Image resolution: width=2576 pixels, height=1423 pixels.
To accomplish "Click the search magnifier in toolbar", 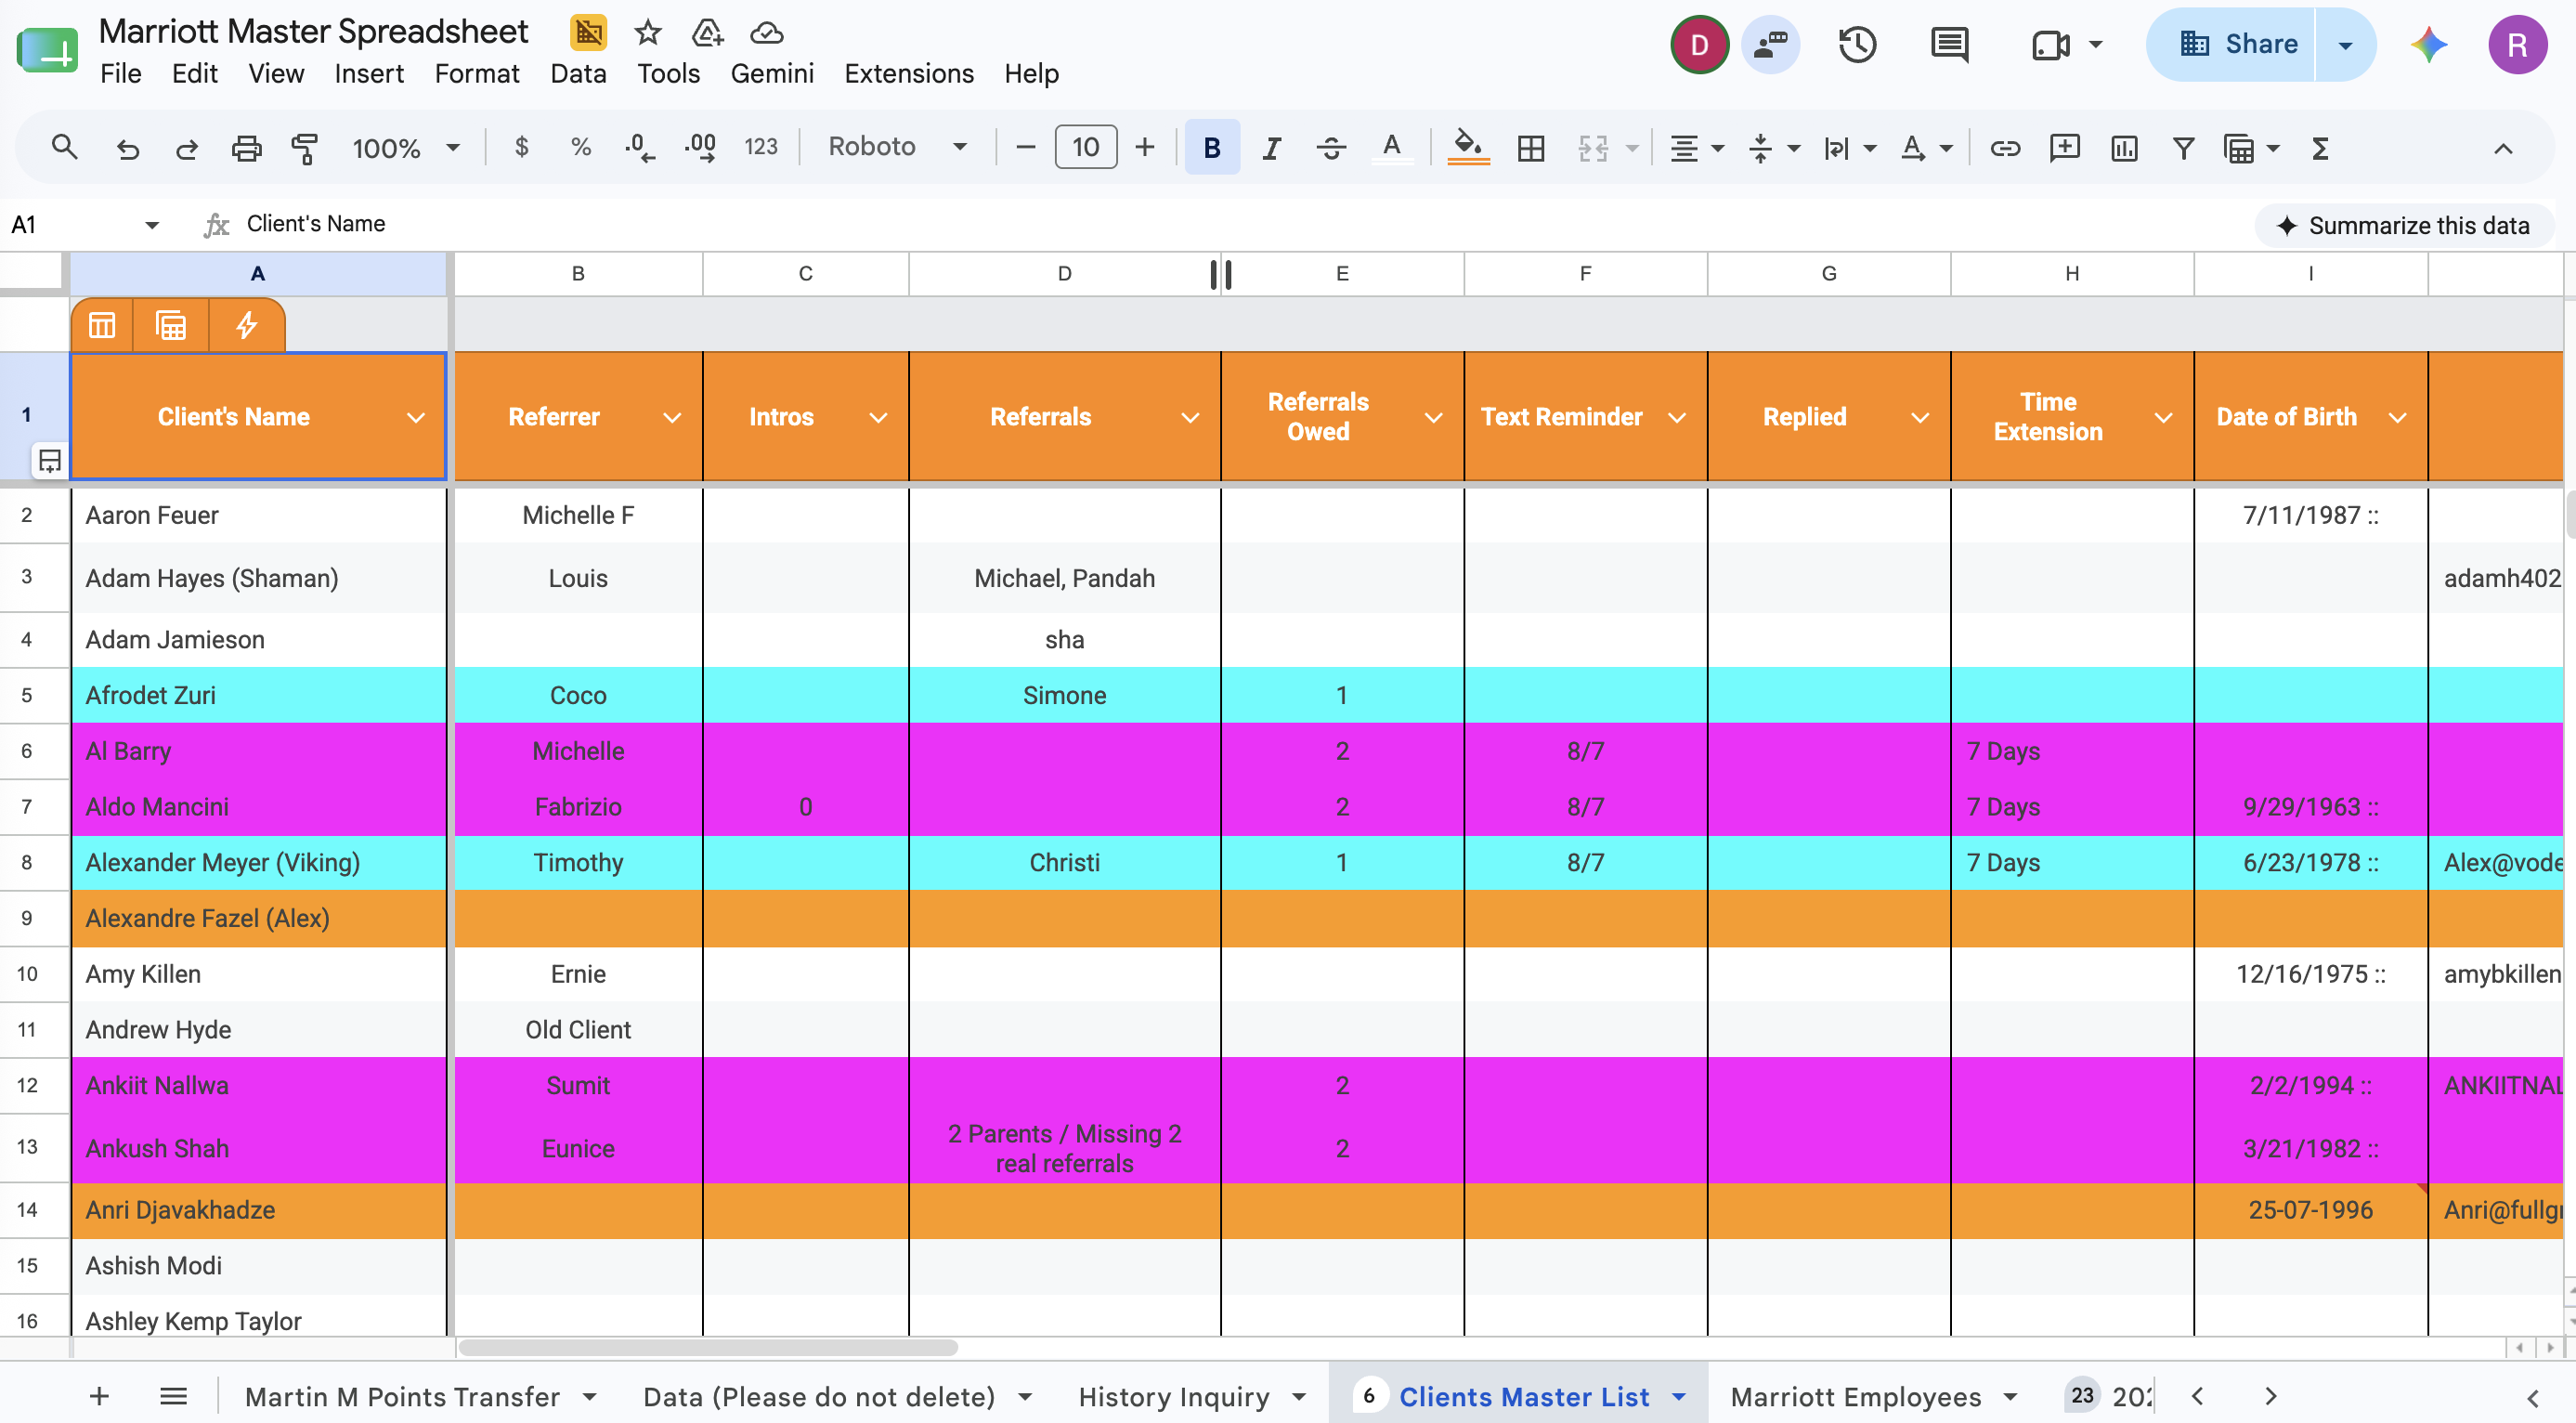I will pos(64,148).
